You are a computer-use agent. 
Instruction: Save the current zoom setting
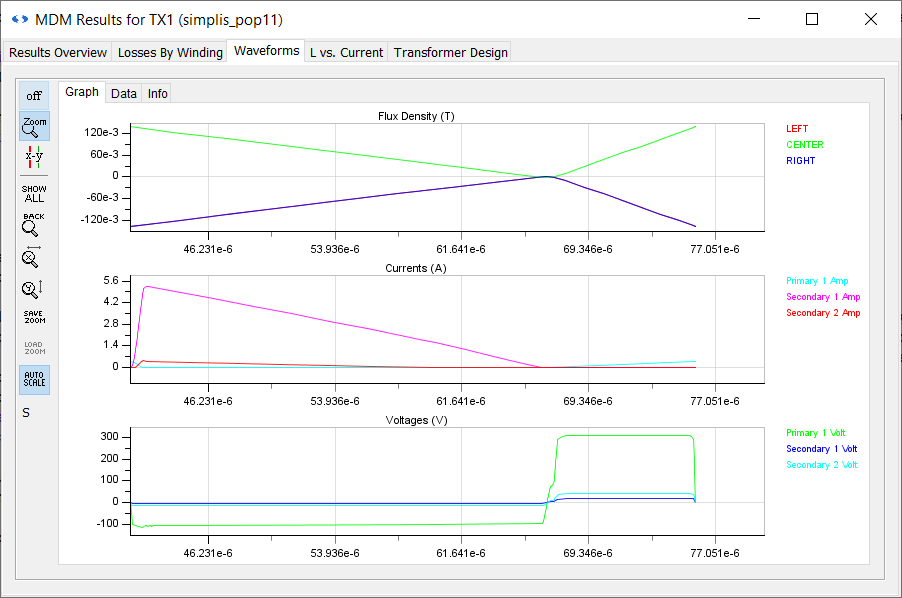[34, 317]
